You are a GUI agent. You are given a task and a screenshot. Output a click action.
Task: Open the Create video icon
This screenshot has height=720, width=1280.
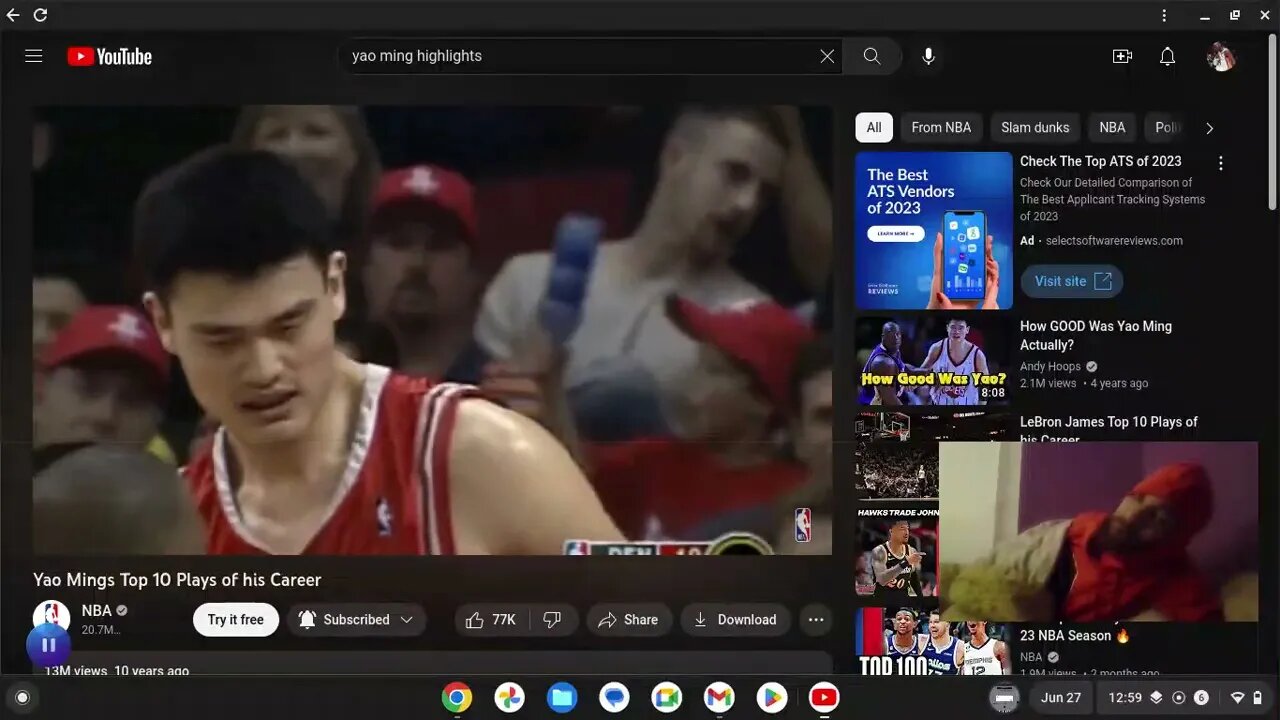click(x=1122, y=57)
